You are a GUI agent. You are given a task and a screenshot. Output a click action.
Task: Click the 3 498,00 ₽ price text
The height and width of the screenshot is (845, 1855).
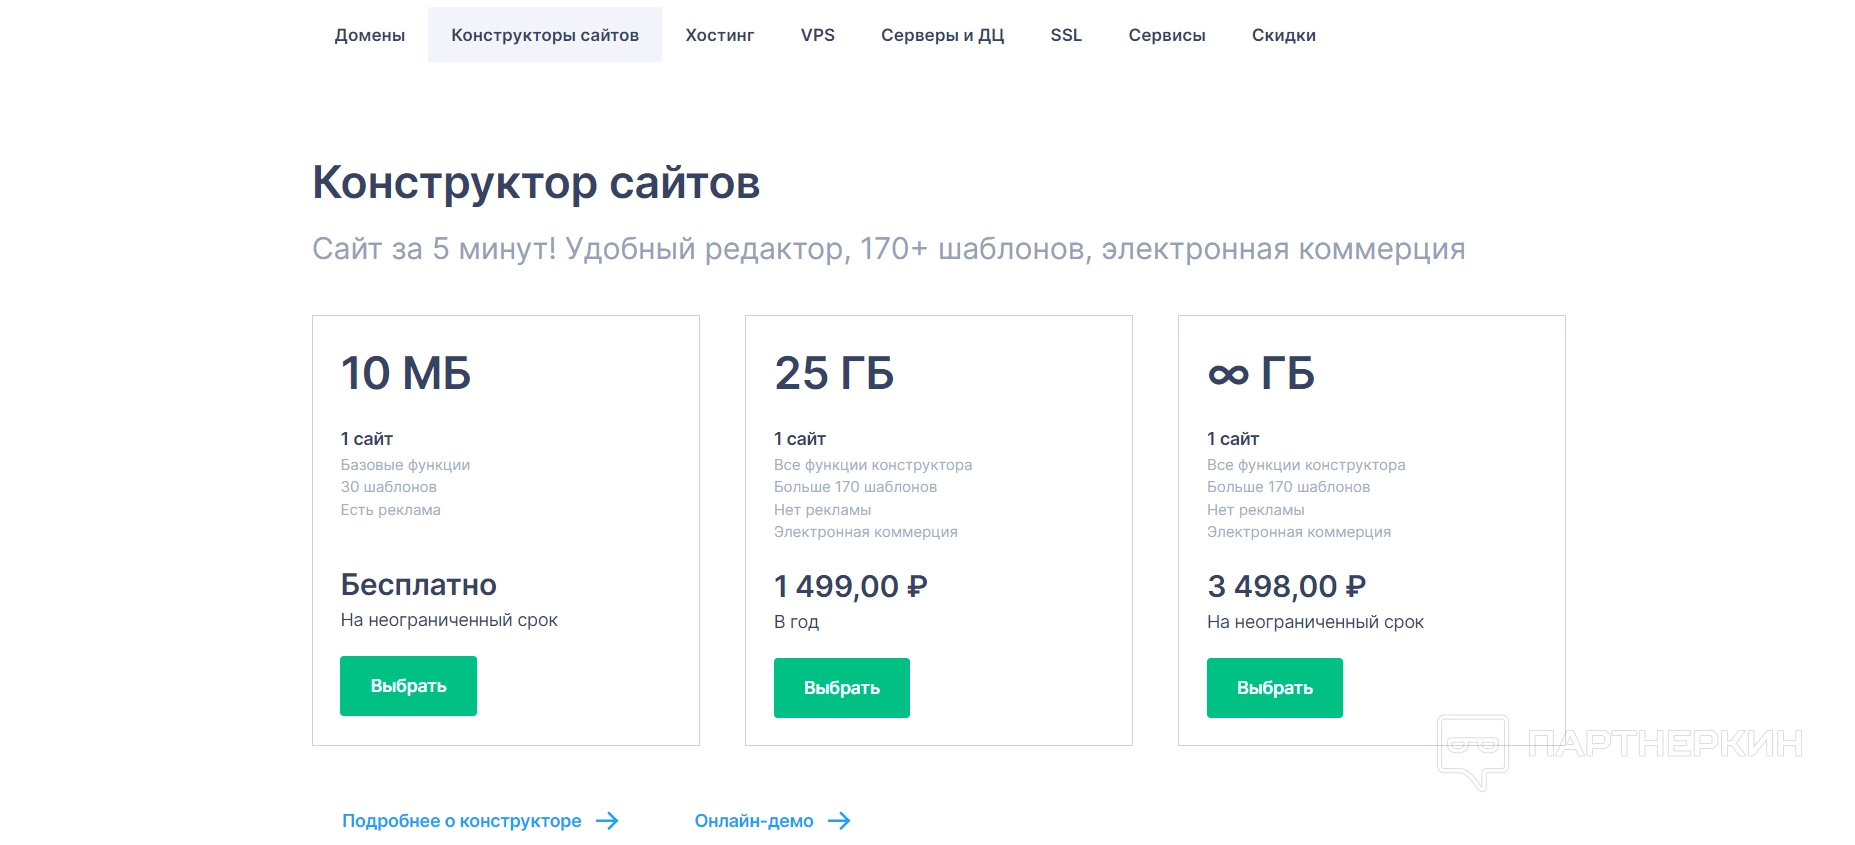point(1286,586)
